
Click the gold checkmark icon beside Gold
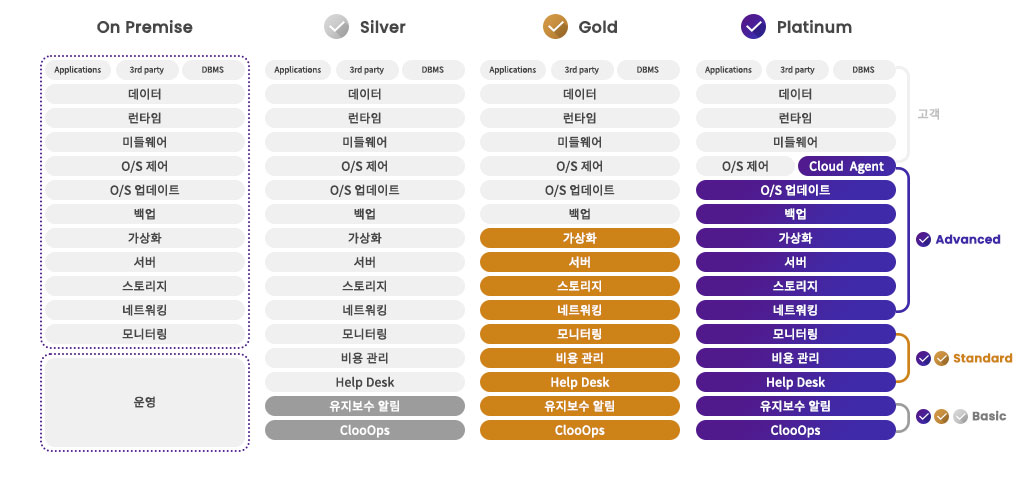pos(555,28)
